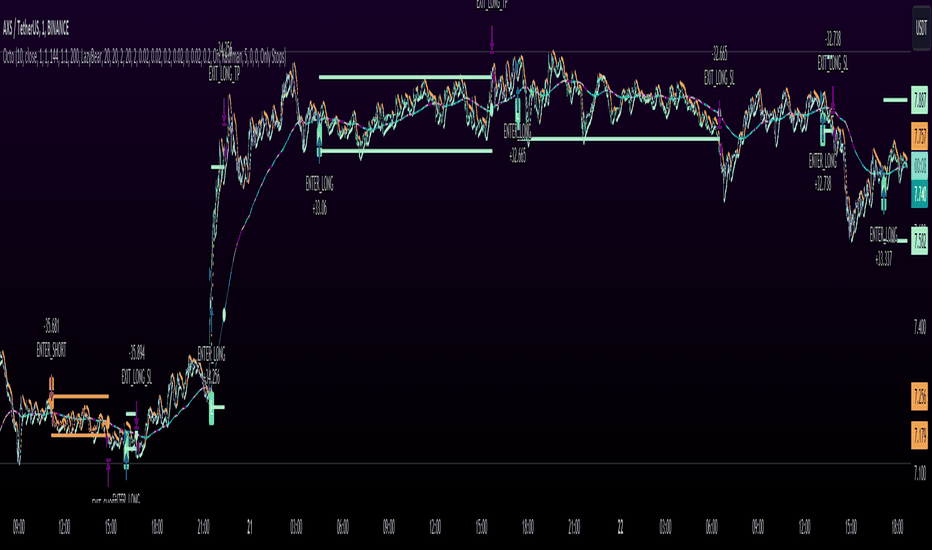Click the date 22 on time axis

pyautogui.click(x=620, y=527)
